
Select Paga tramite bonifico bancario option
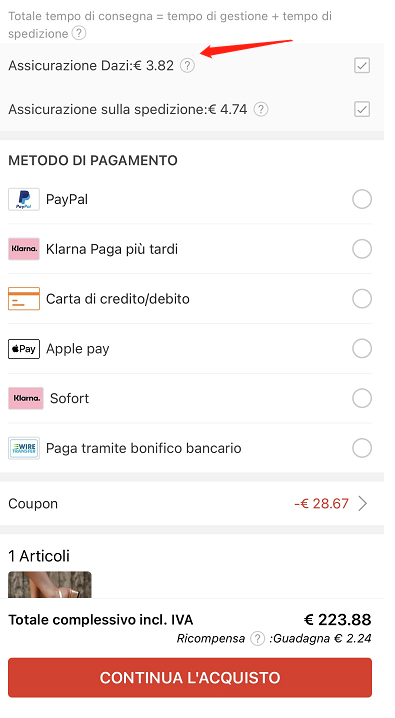pyautogui.click(x=362, y=448)
